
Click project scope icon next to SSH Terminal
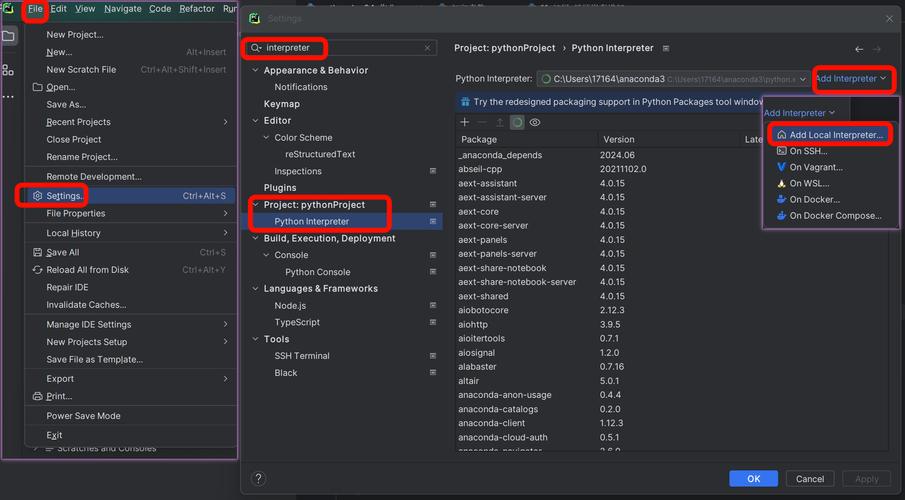tap(433, 356)
